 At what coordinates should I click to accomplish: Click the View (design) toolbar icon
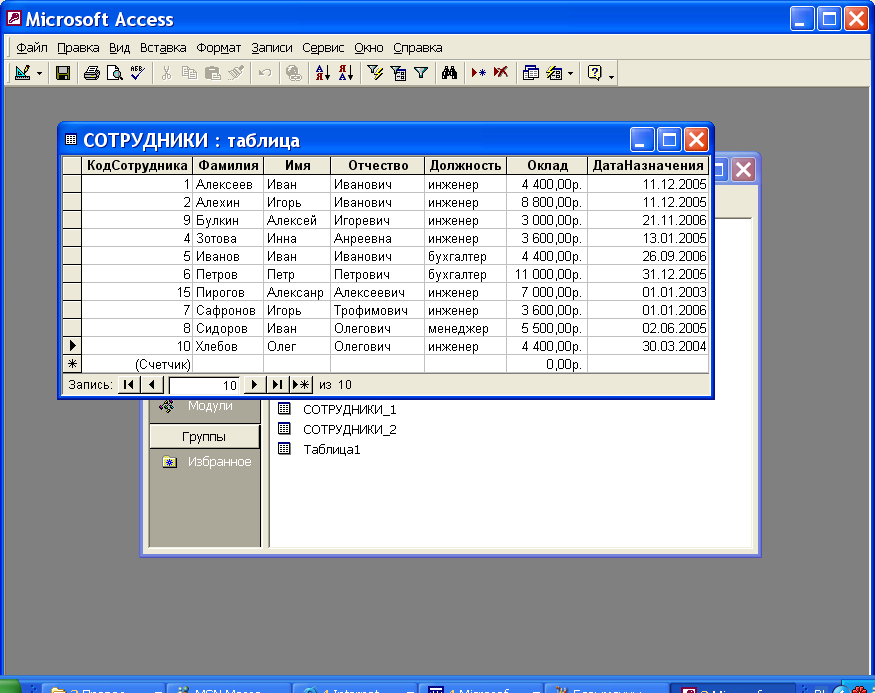pos(22,73)
